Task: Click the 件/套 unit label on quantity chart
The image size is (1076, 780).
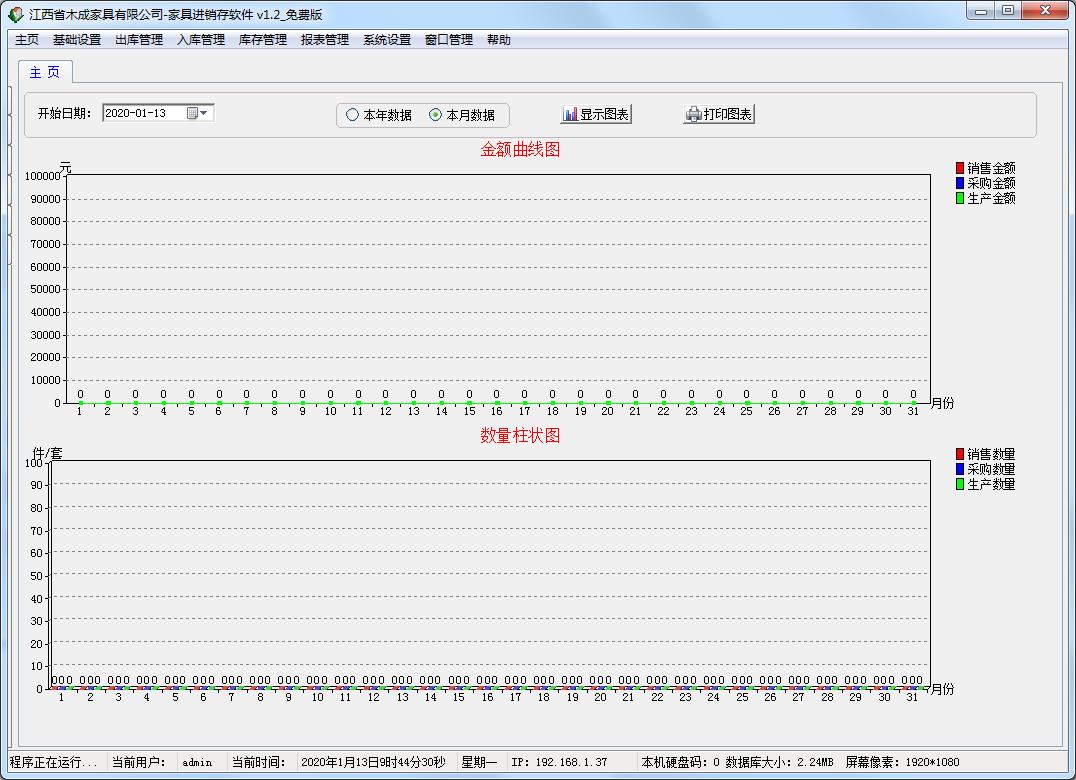Action: point(47,453)
